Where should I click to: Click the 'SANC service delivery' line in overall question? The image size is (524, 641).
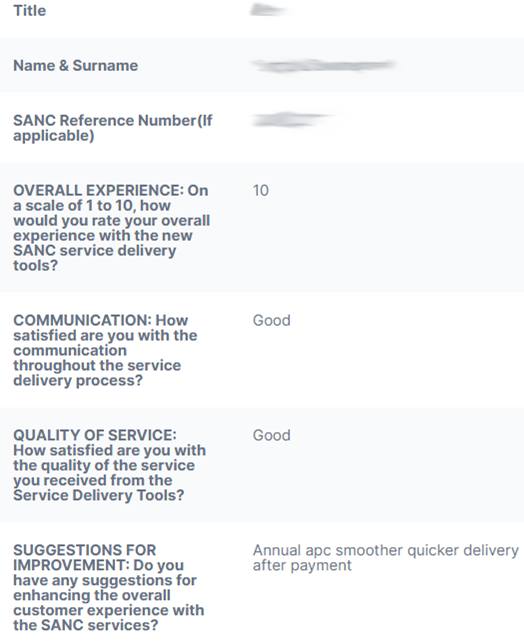coord(94,251)
